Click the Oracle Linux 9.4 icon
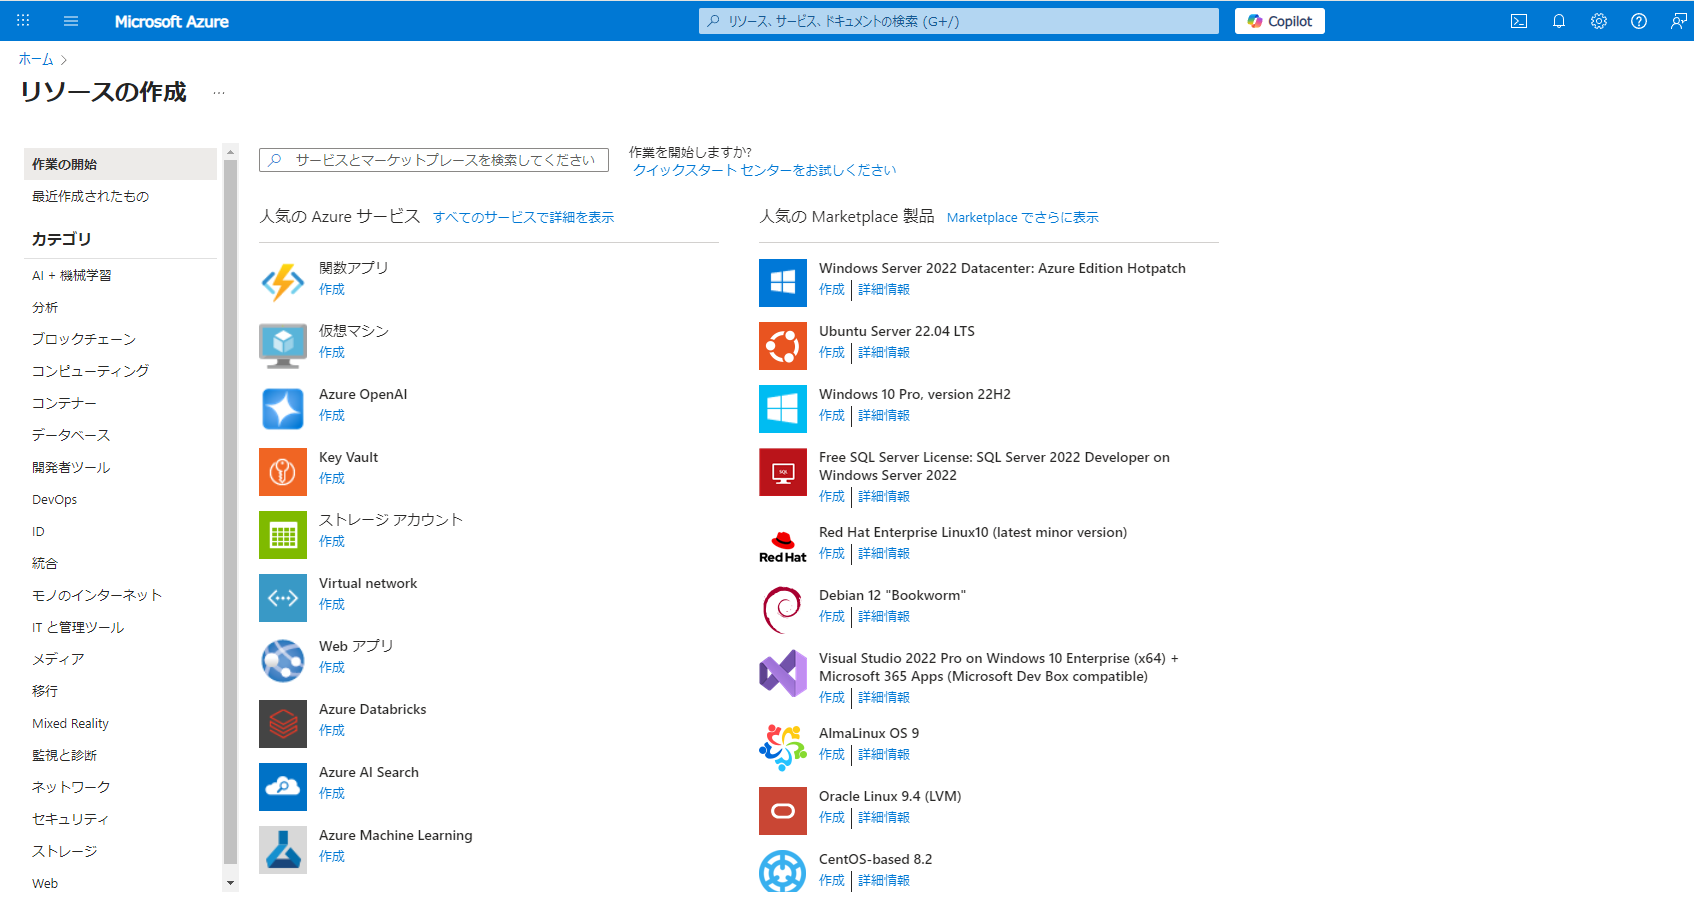Screen dimensions: 1694x912 [783, 811]
